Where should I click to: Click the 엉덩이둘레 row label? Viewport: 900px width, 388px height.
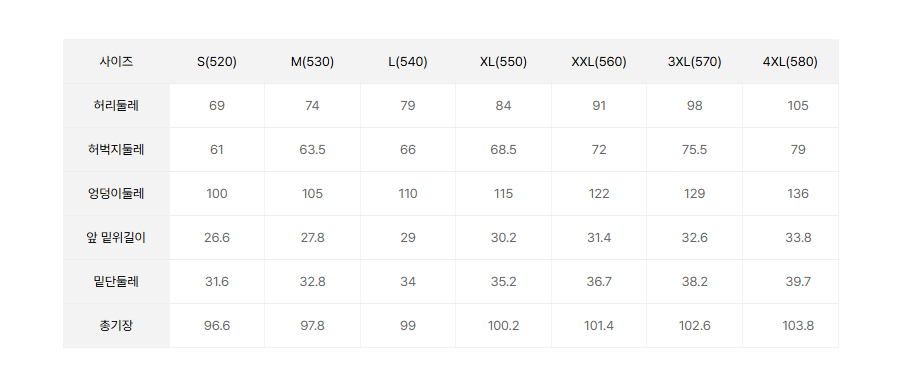[116, 193]
